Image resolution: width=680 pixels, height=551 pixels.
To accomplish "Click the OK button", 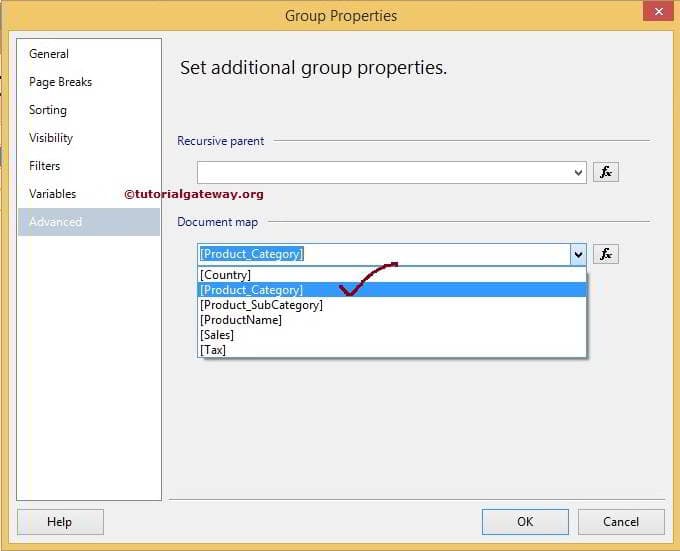I will (x=525, y=522).
